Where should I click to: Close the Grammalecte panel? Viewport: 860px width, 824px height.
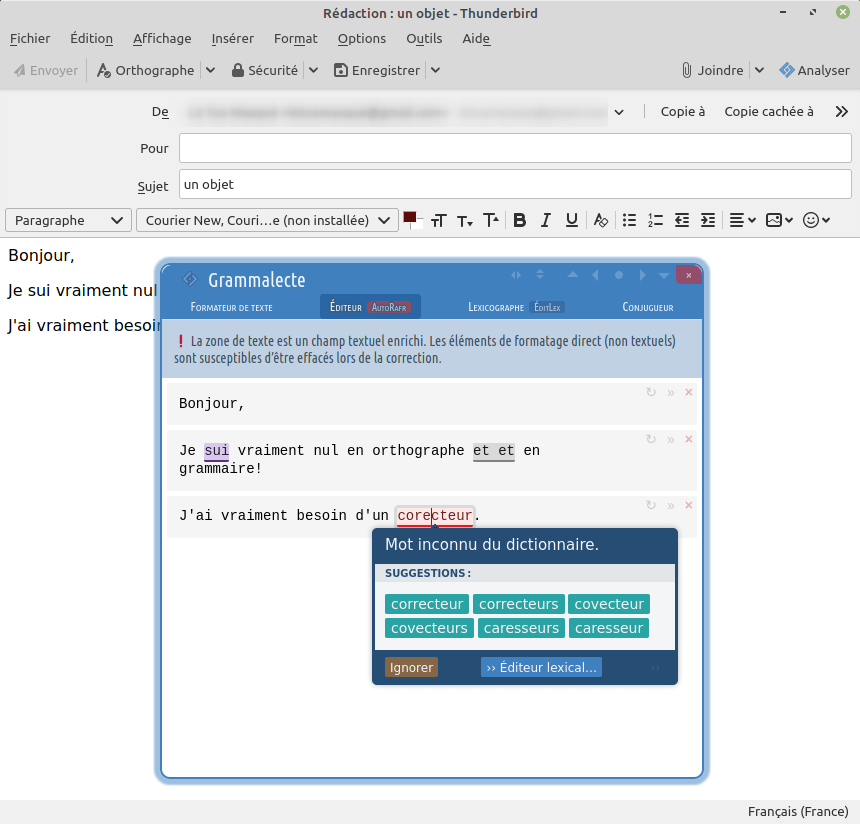[x=689, y=275]
